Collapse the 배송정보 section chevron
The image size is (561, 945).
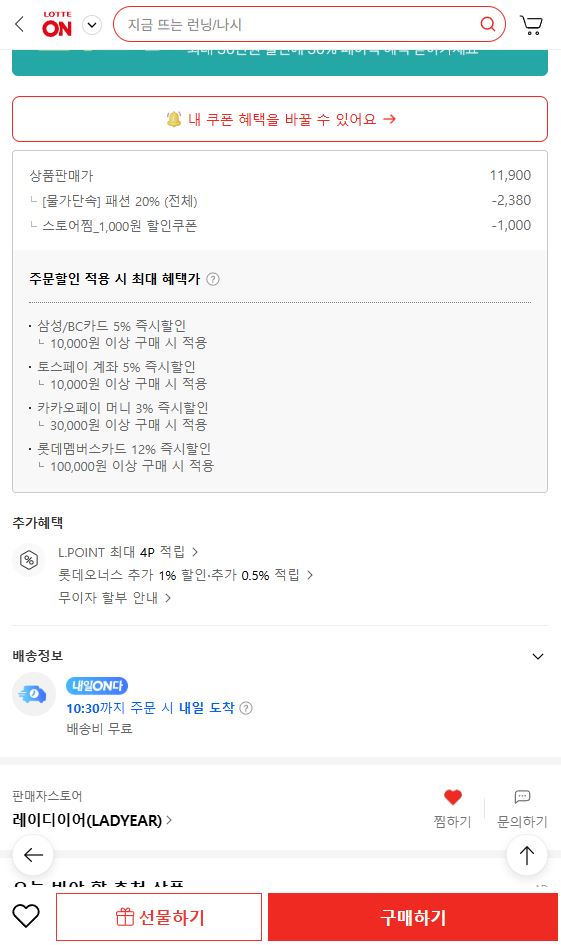click(x=537, y=656)
